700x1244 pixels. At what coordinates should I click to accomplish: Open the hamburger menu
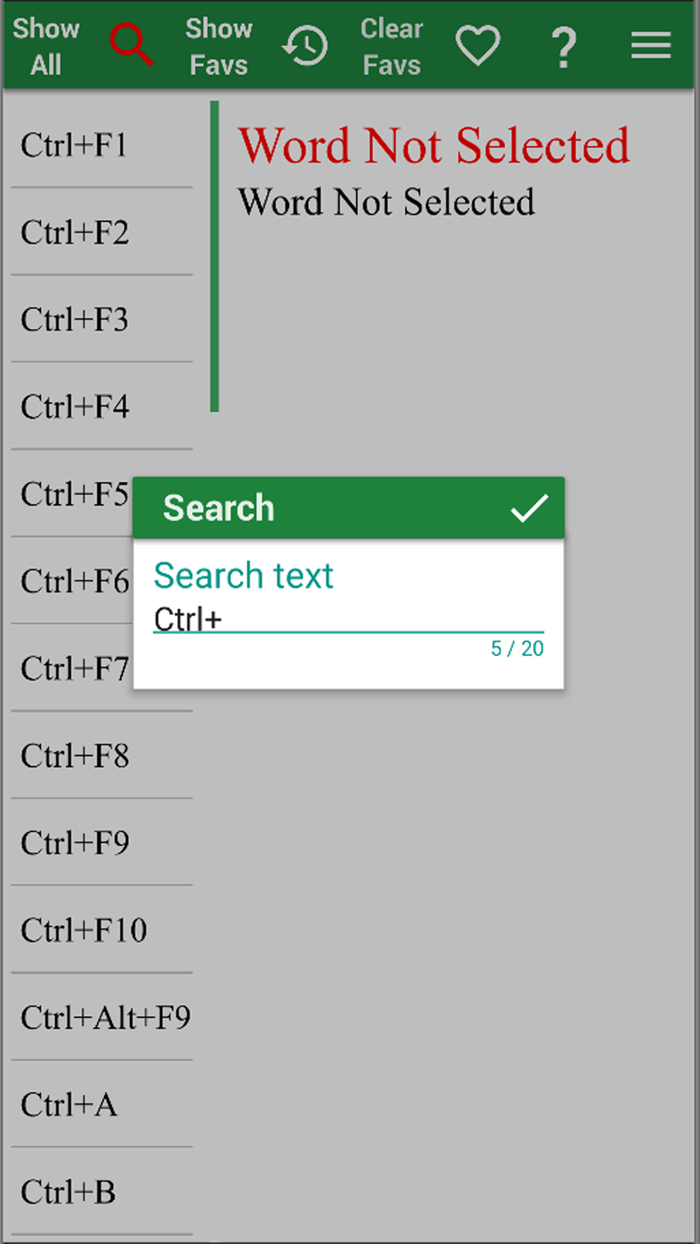pos(650,46)
